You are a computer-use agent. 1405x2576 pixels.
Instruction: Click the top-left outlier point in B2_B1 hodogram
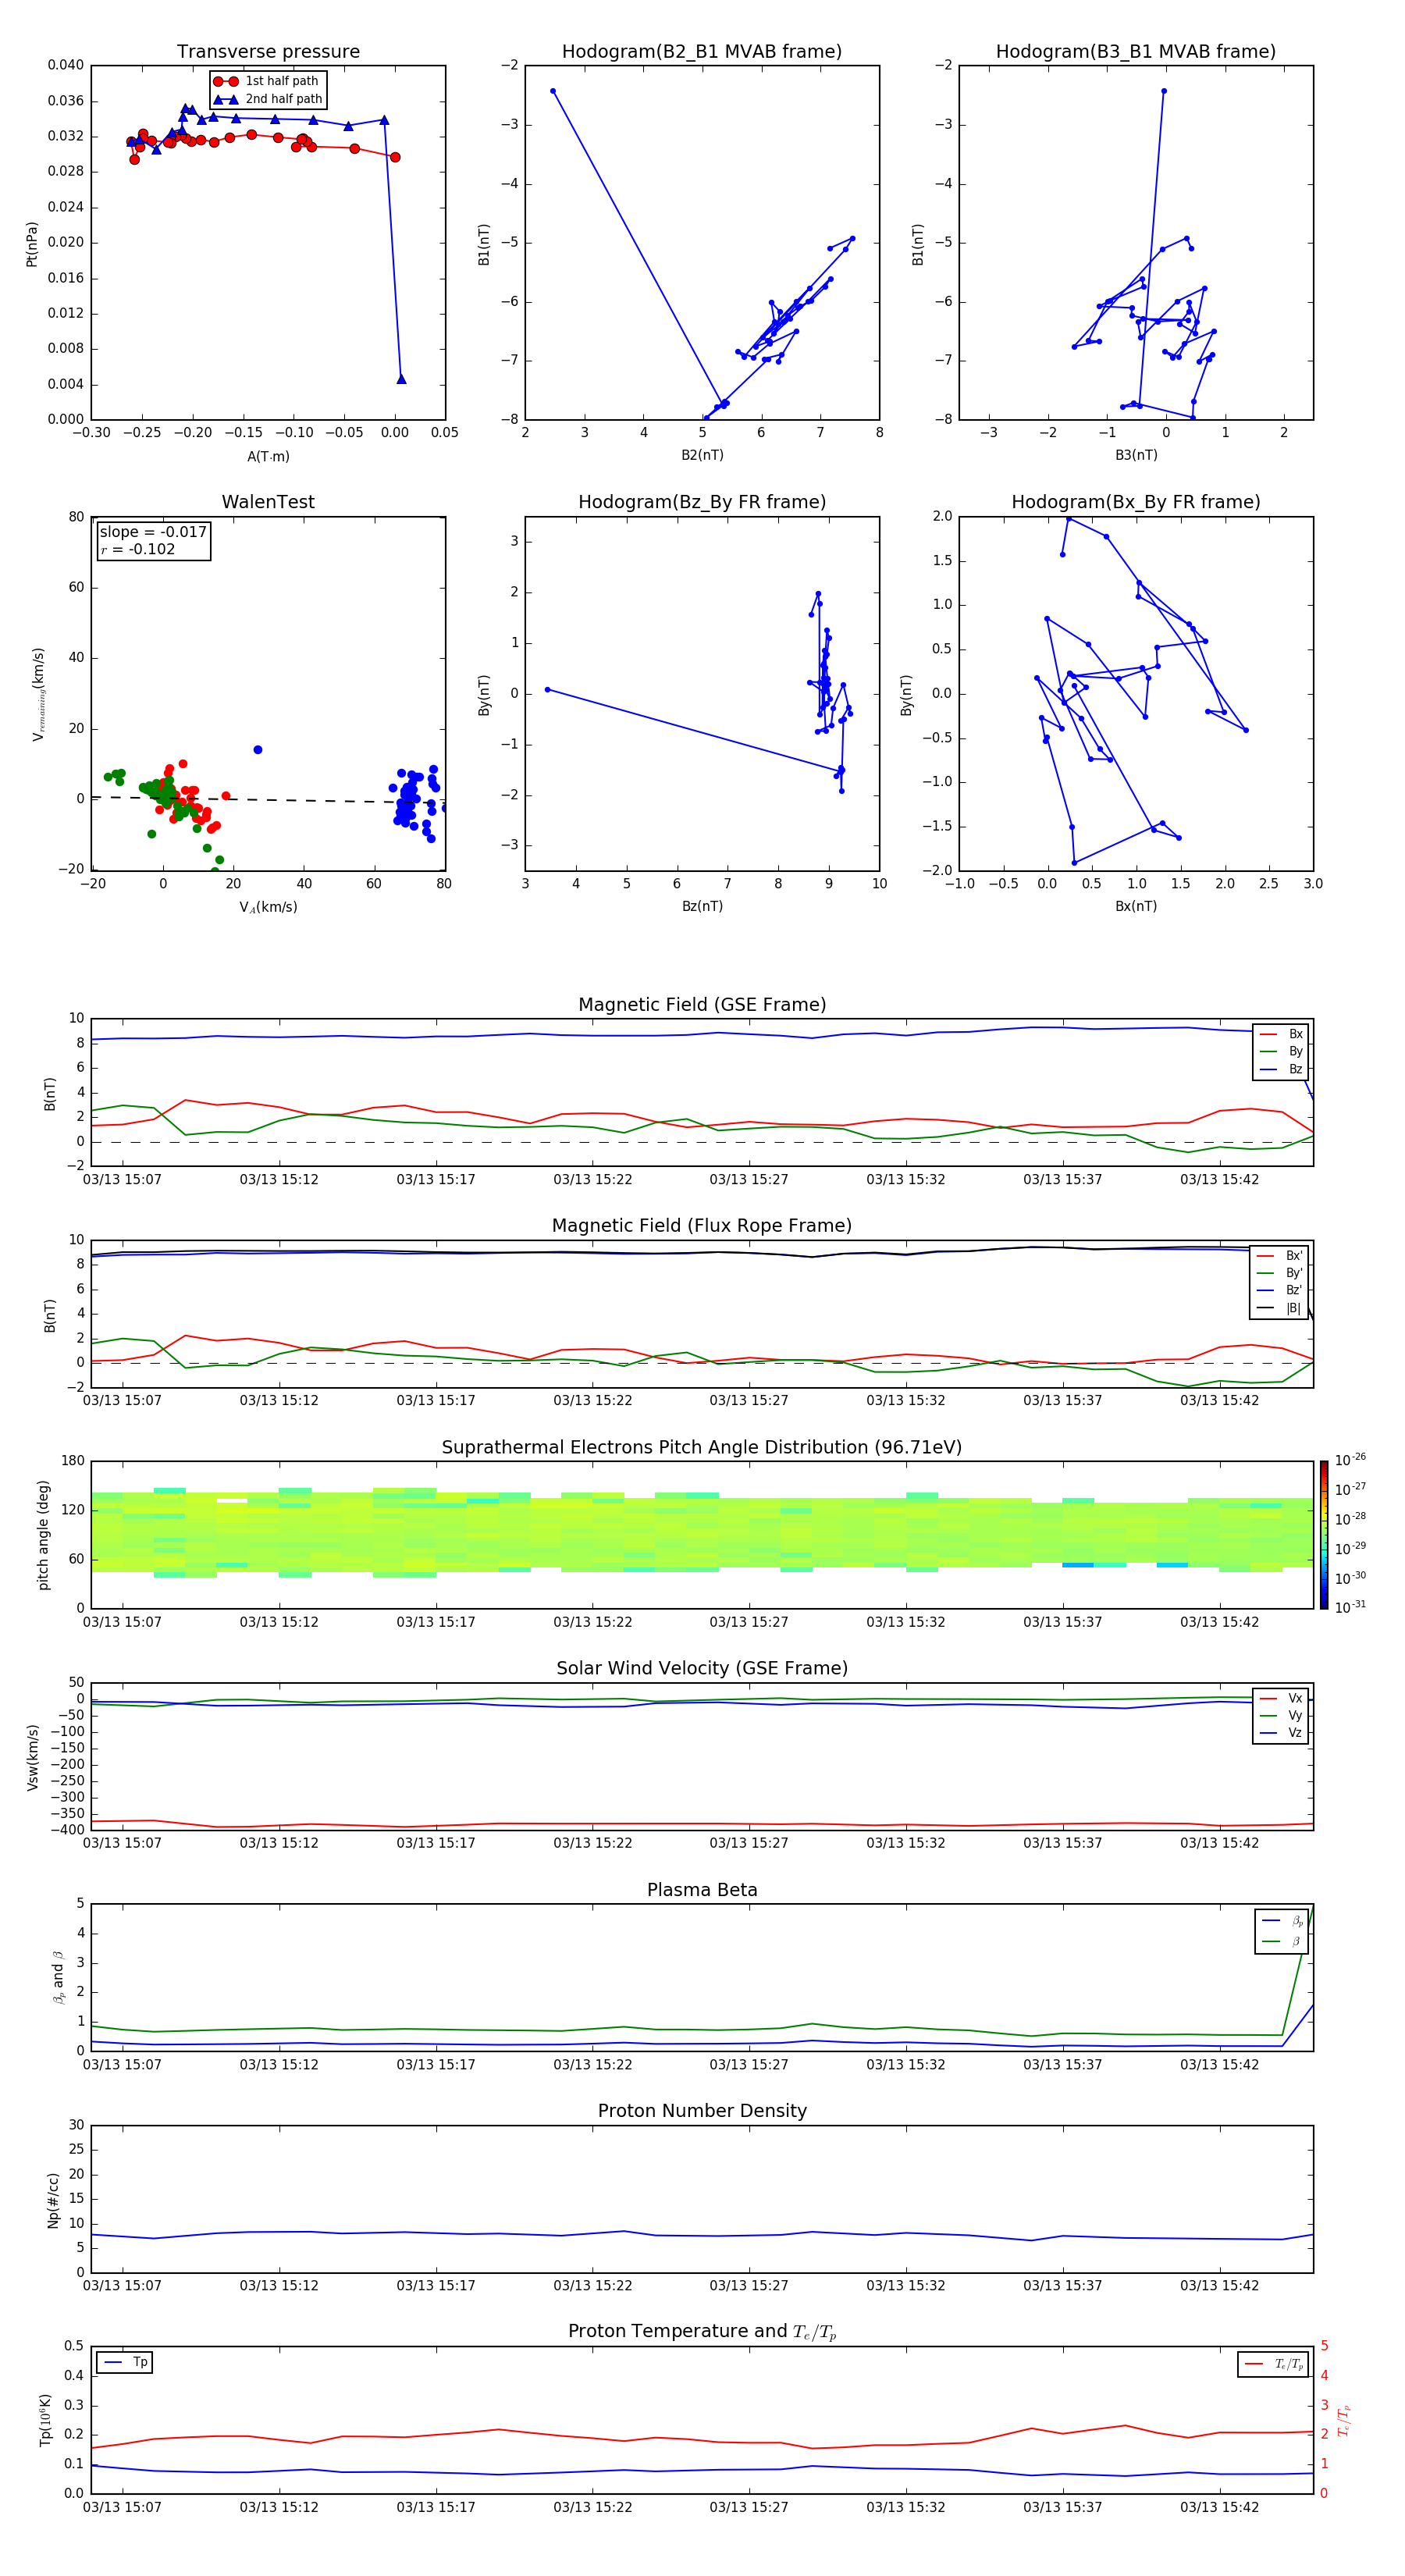pos(553,91)
